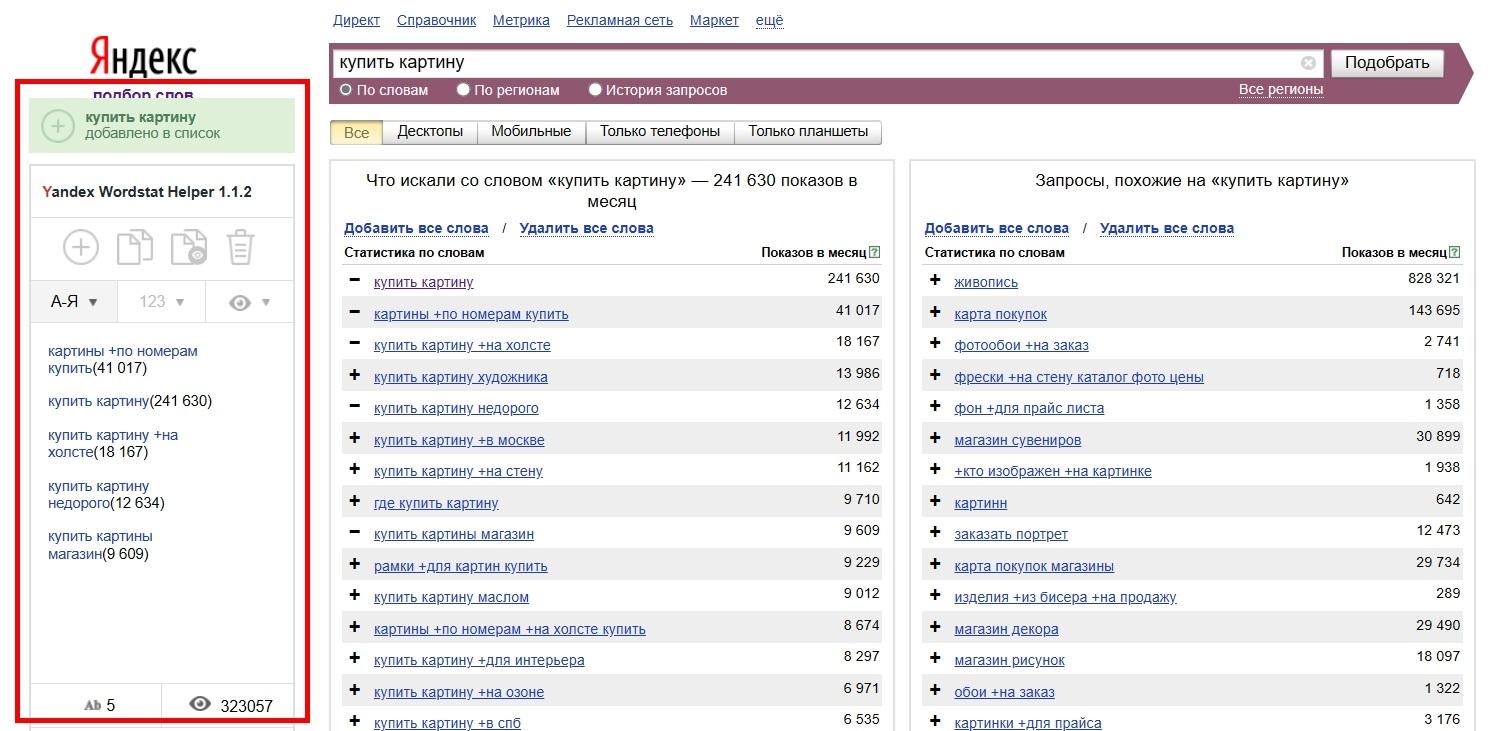Add 'рамки +для картин купить' with plus icon

(x=354, y=565)
